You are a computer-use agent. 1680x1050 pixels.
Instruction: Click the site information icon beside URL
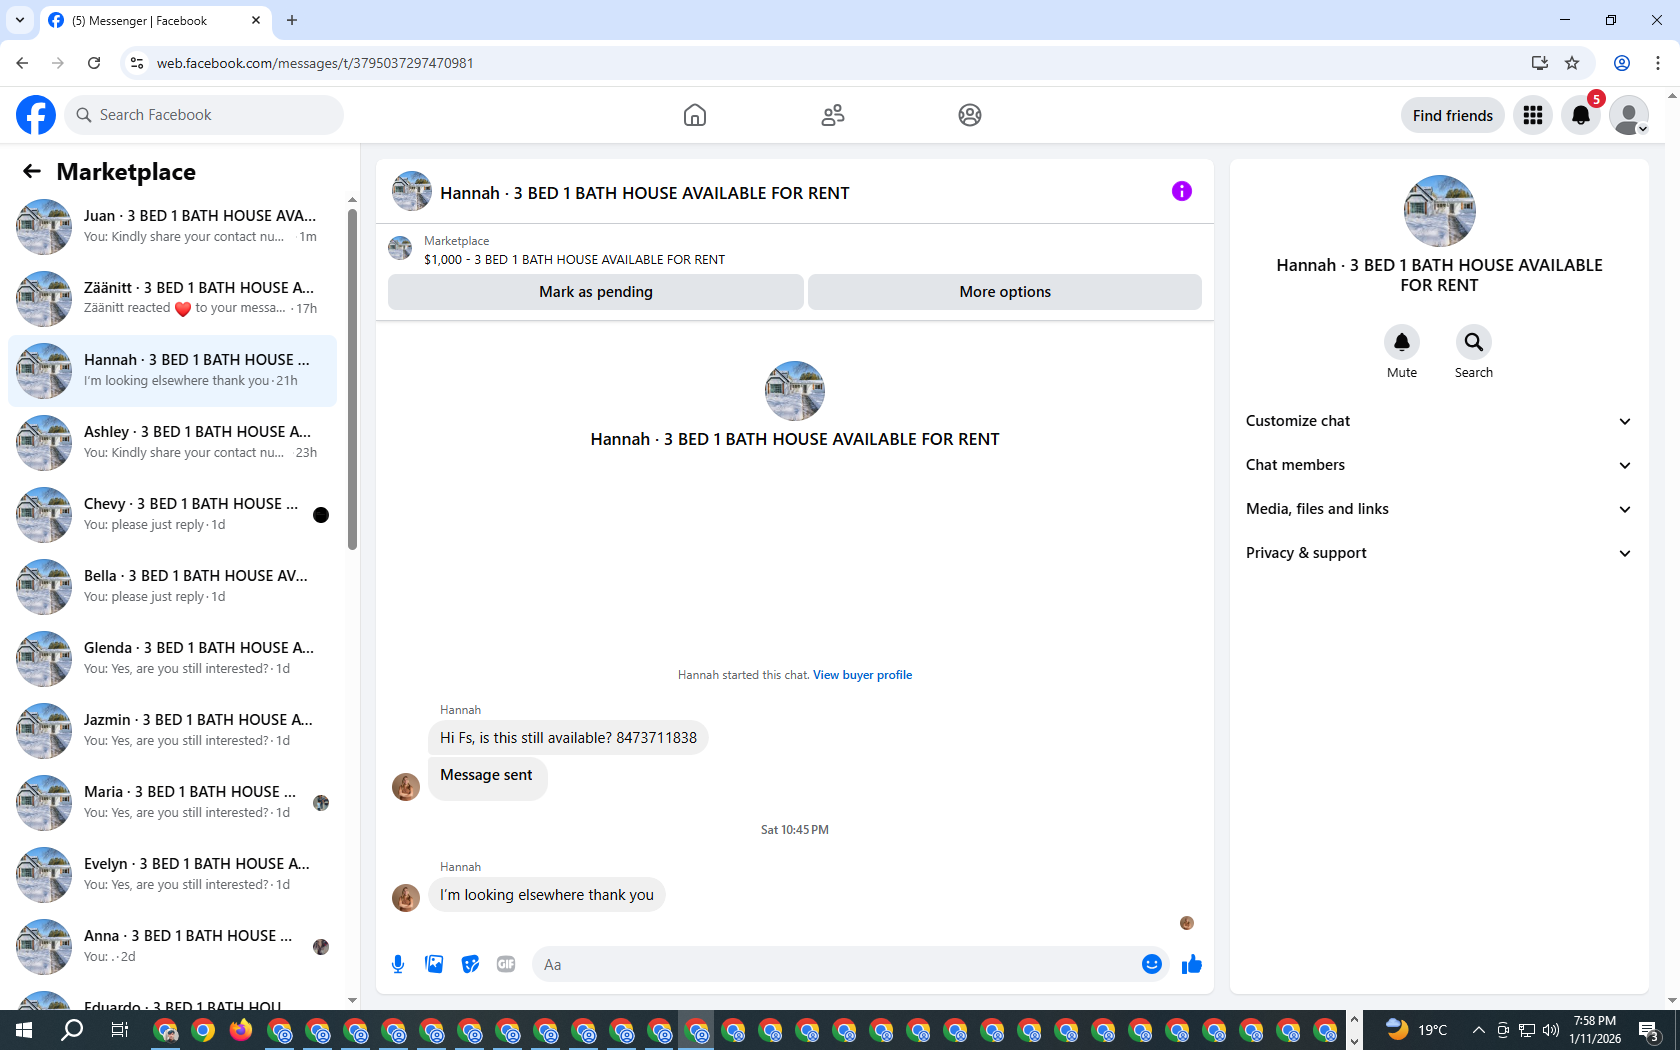(137, 63)
